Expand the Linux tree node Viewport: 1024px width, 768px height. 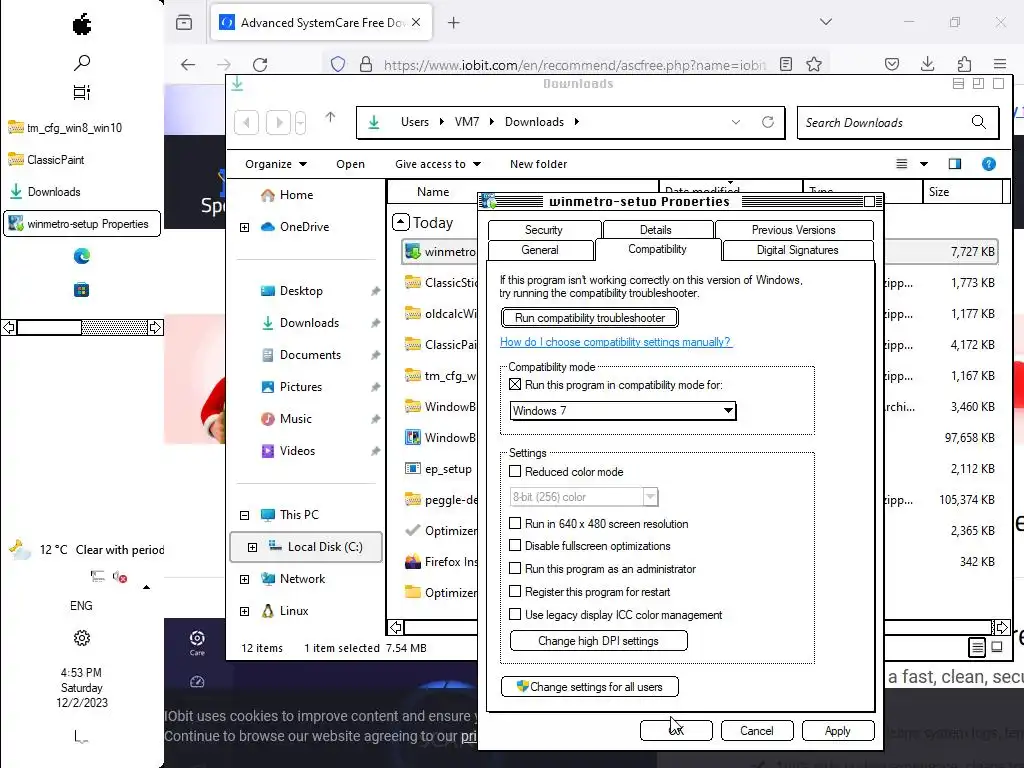tap(244, 611)
